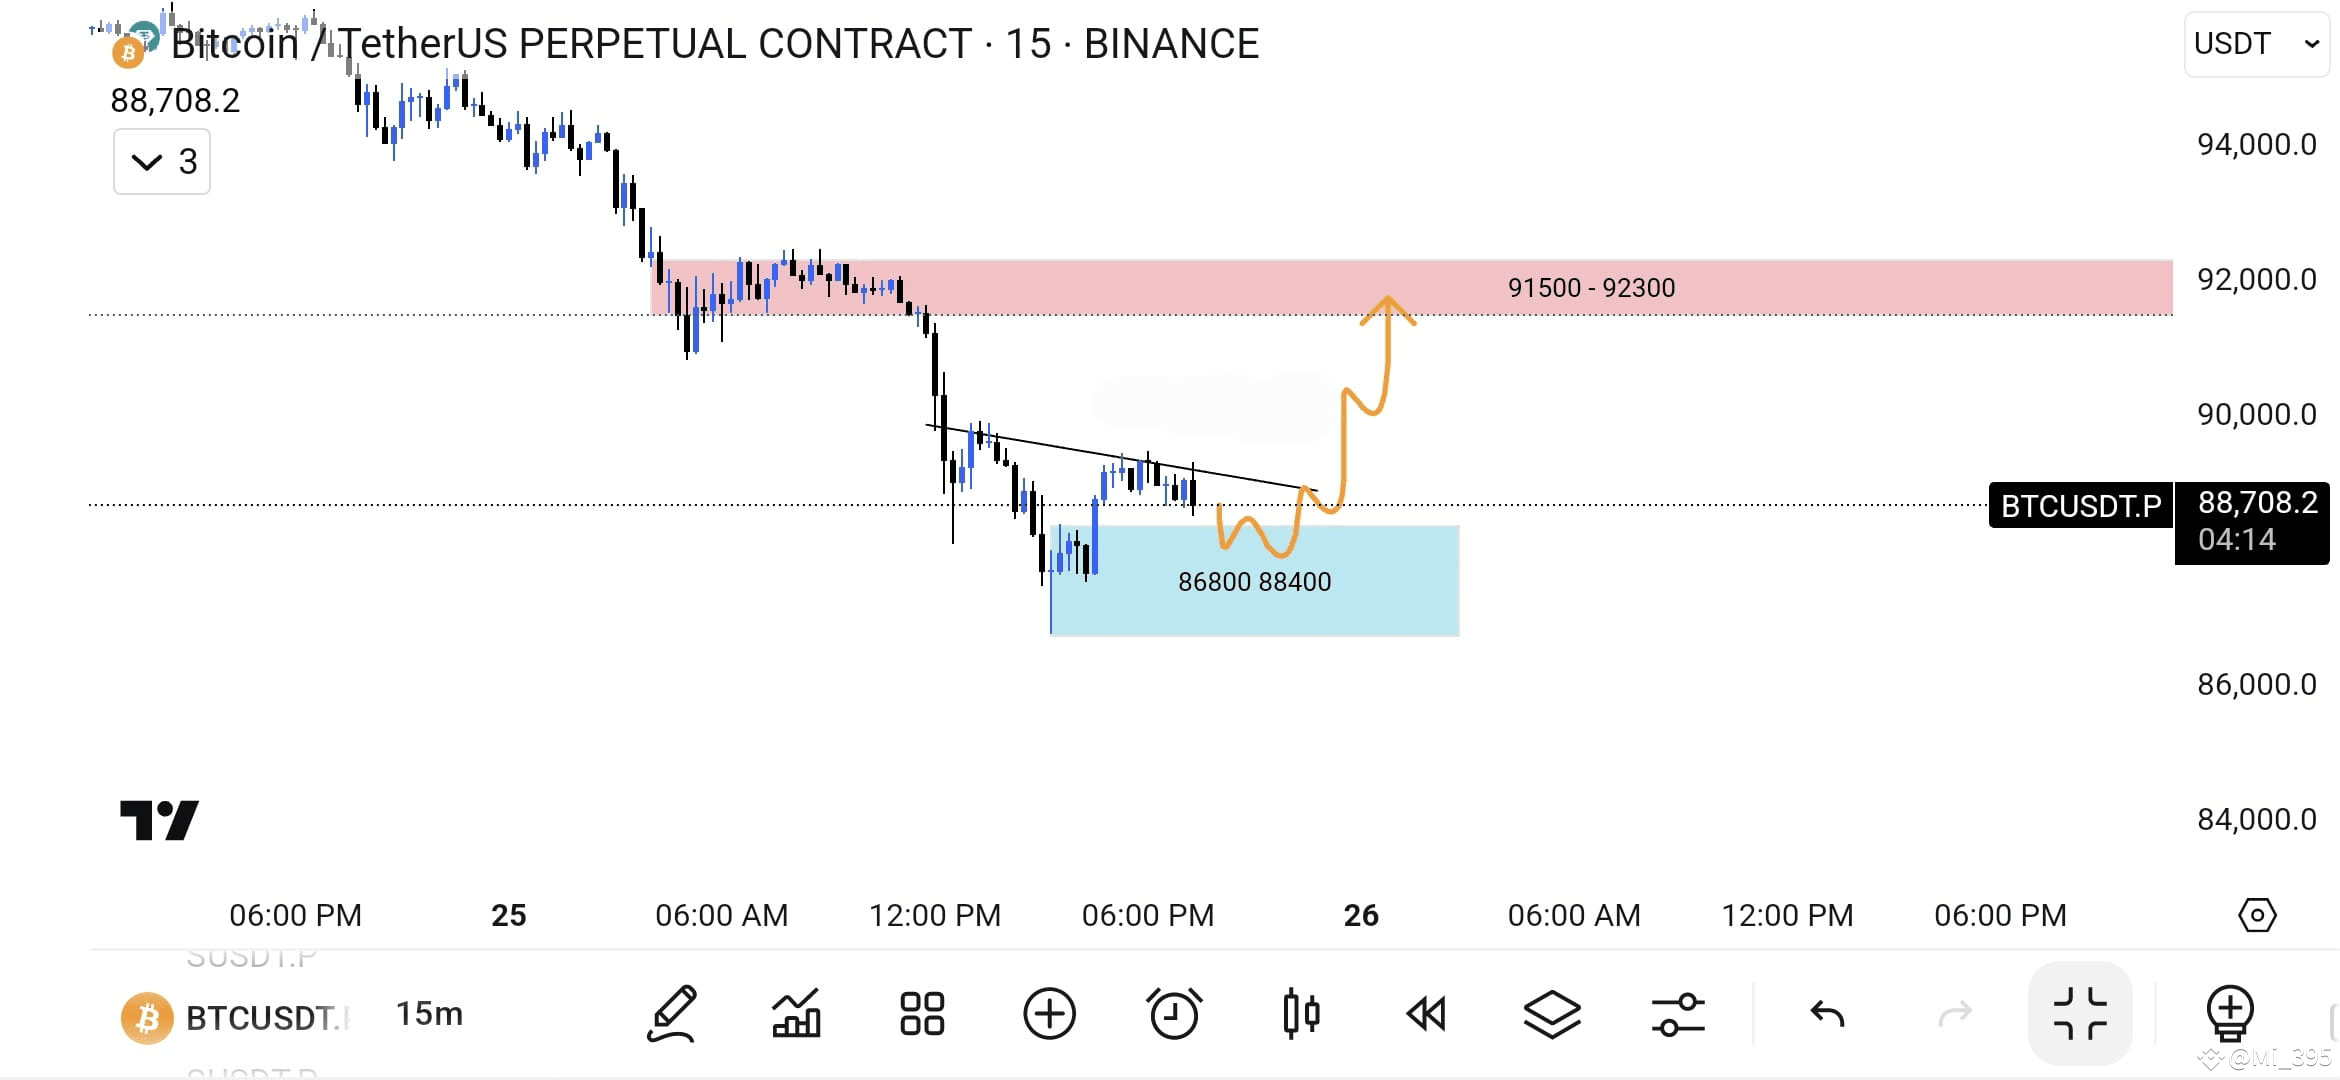
Task: Open chart settings sliders icon
Action: (x=1678, y=1014)
